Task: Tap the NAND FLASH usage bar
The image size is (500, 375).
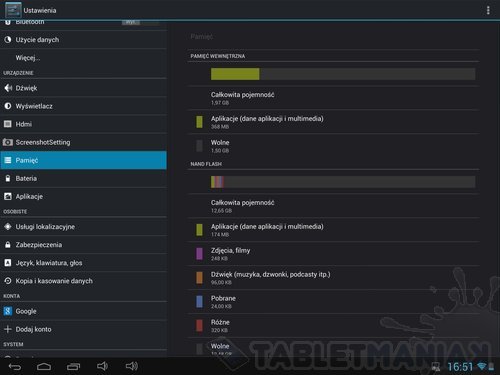Action: 343,182
